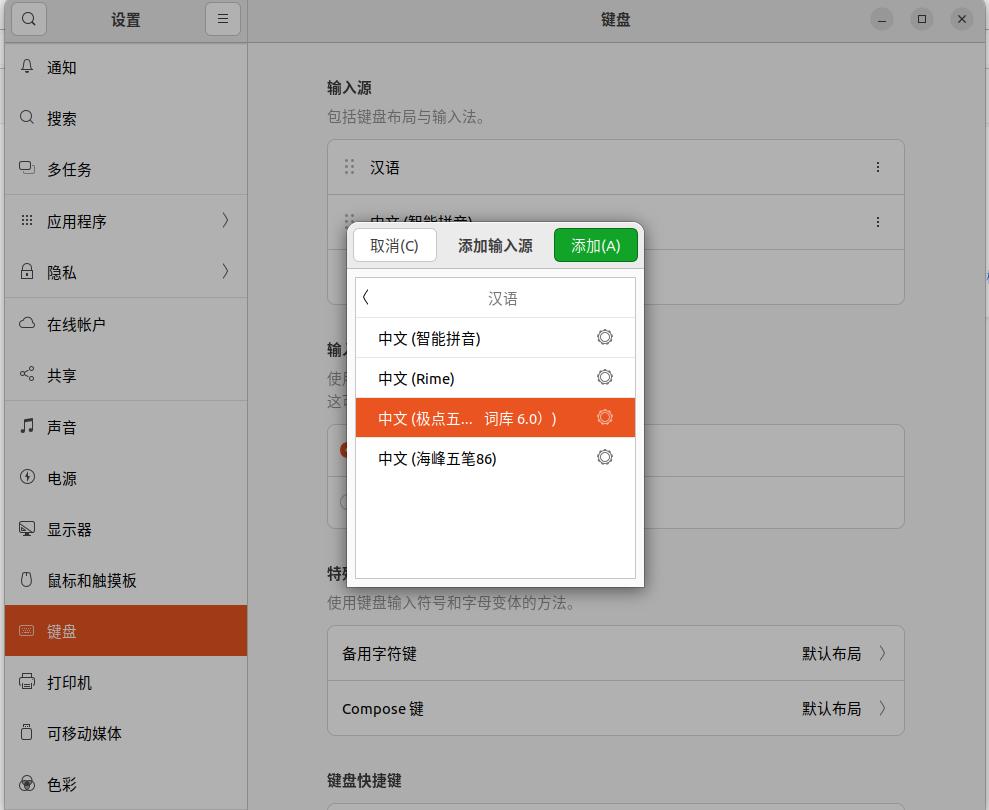The image size is (989, 810).
Task: Click the 声音 speaker icon in sidebar
Action: click(x=27, y=427)
